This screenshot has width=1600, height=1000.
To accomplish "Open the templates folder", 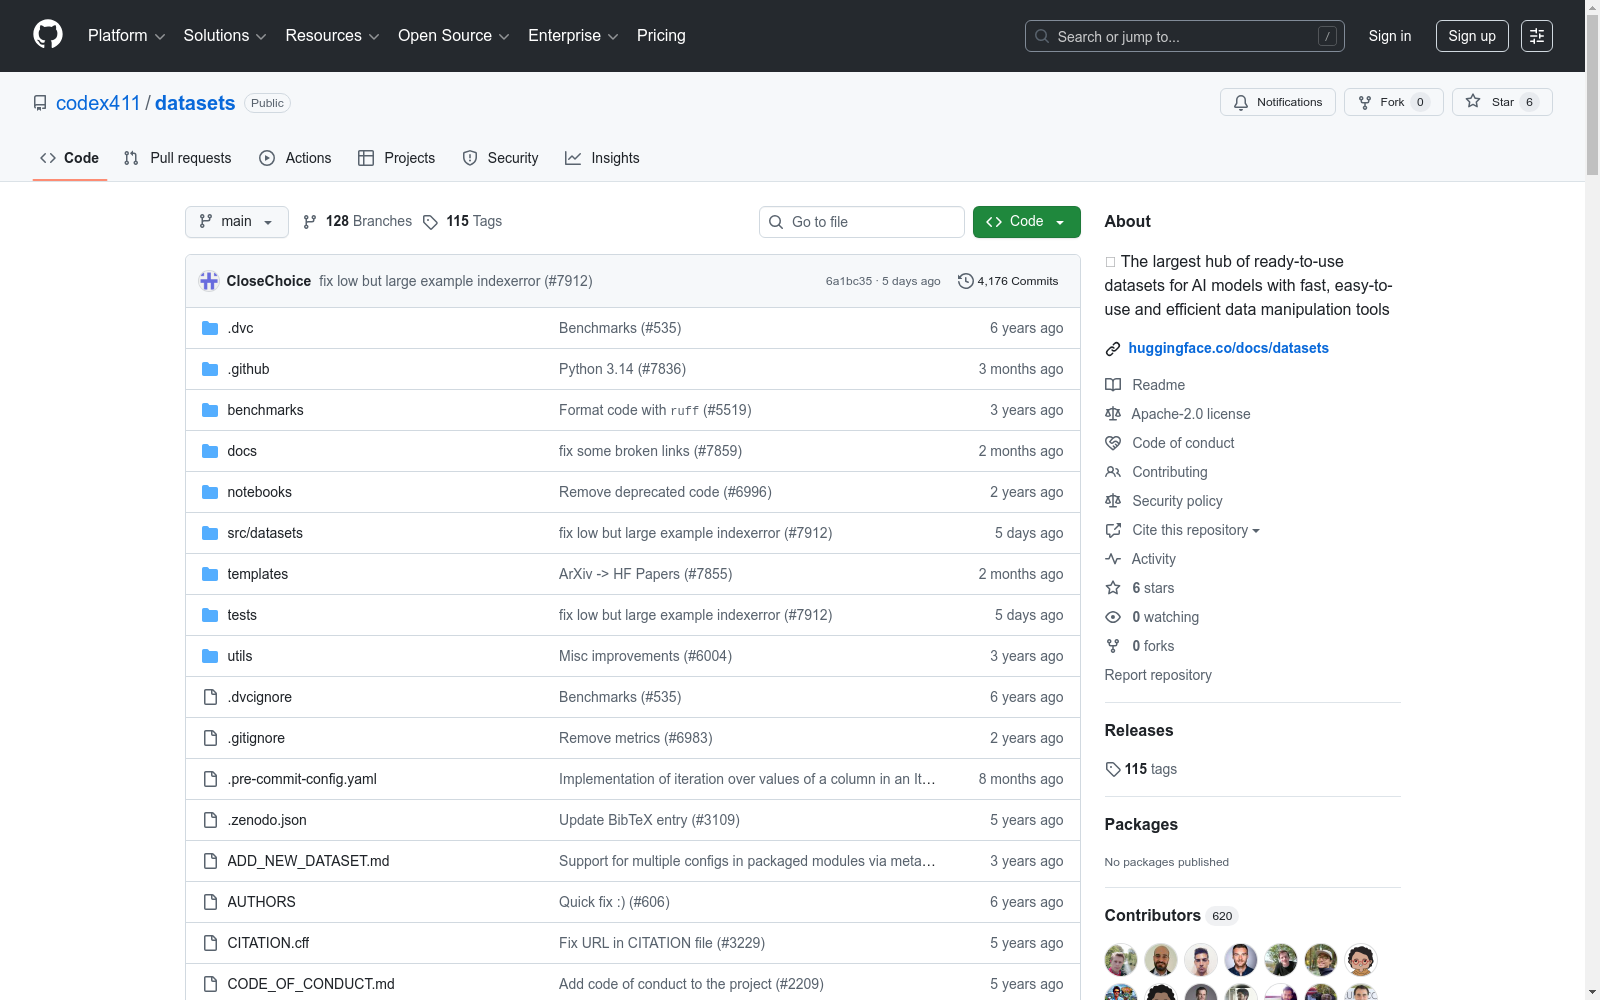I will (258, 574).
